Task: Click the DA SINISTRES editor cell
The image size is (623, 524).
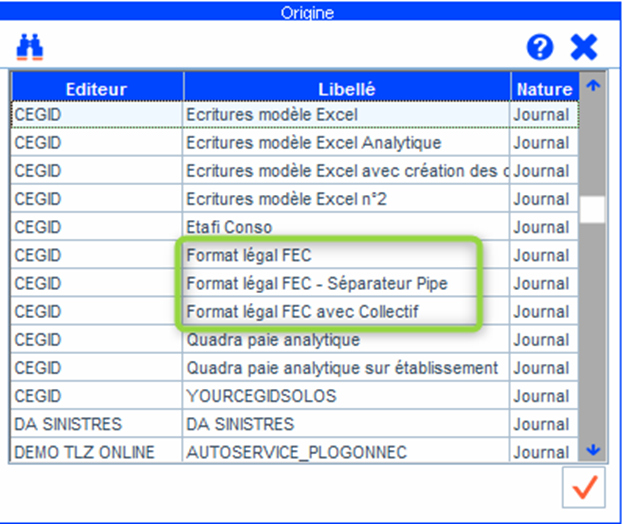Action: 59,424
